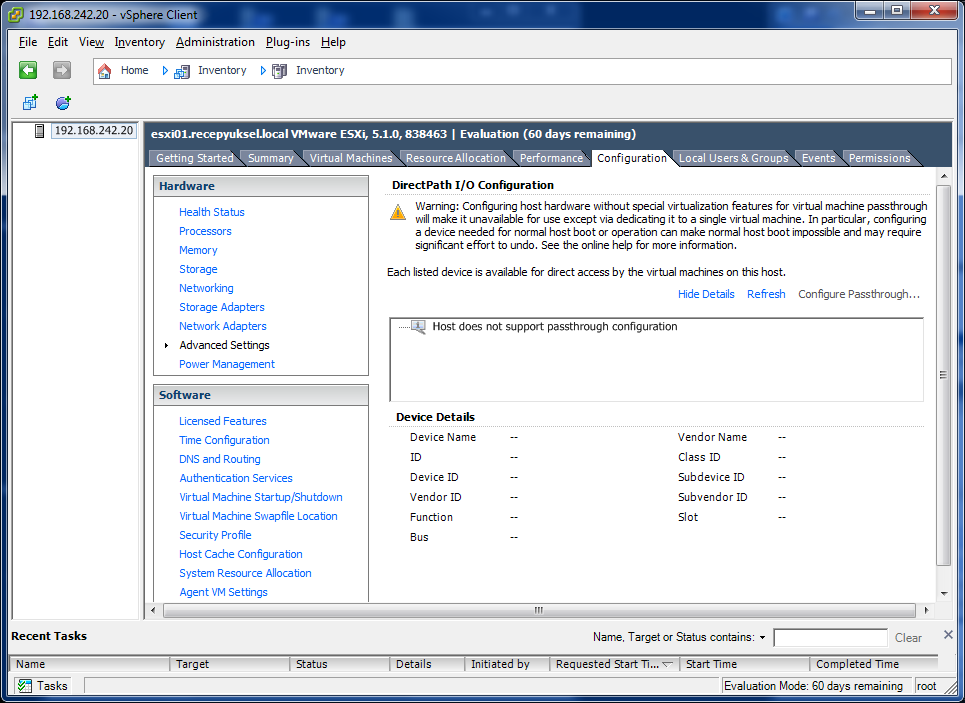Click the Recent Tasks filter text field
This screenshot has height=703, width=965.
tap(830, 638)
